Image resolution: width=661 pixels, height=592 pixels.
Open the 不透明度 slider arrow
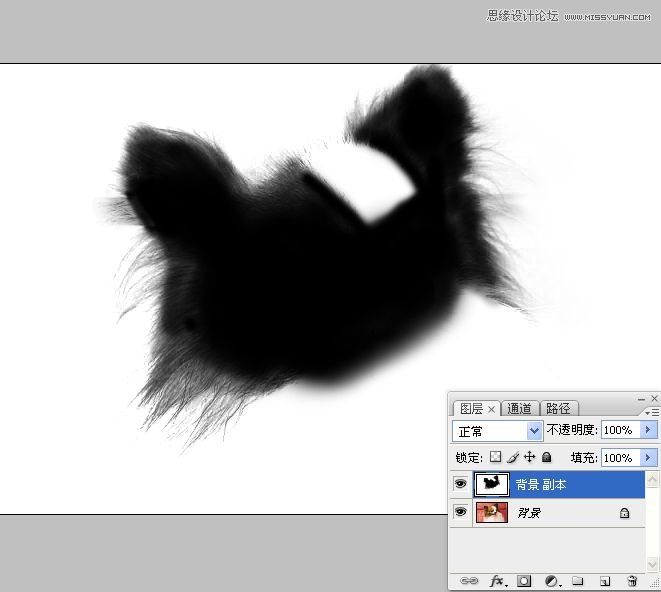648,430
